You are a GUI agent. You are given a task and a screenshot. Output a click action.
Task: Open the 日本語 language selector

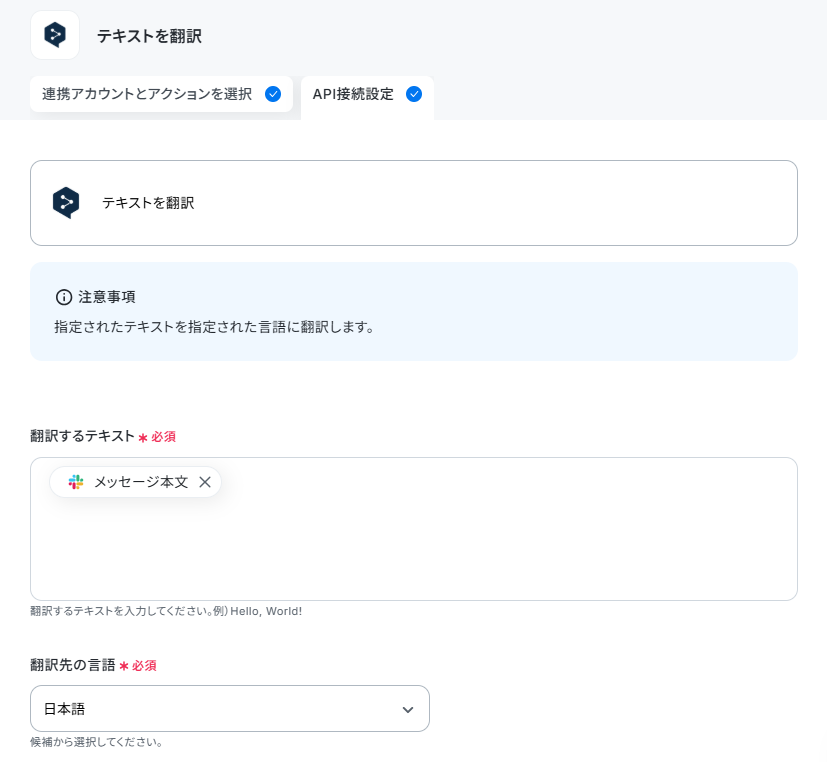point(230,708)
